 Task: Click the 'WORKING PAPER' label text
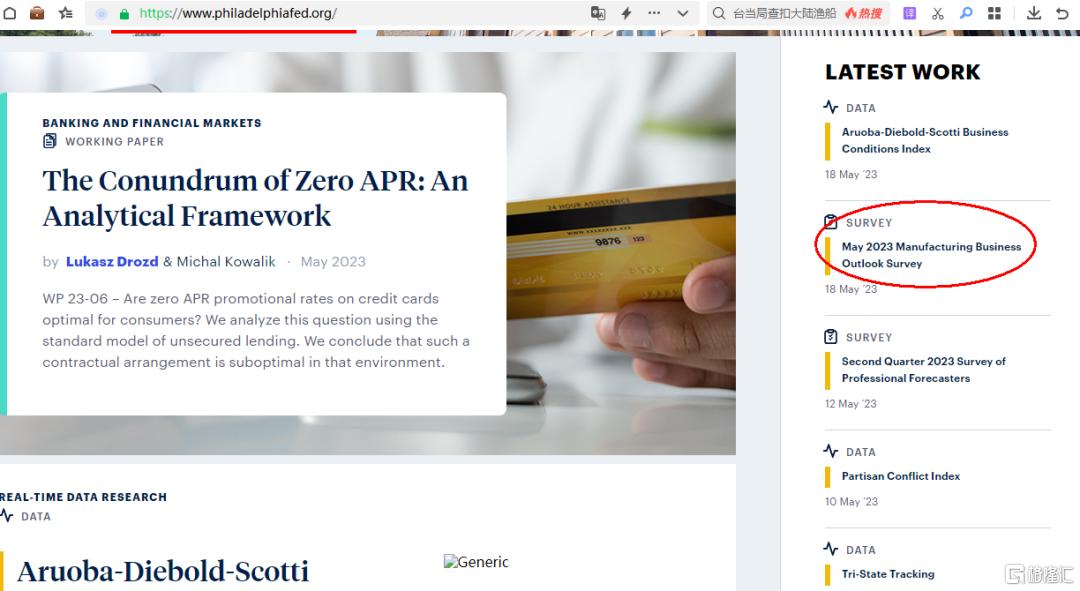point(114,141)
